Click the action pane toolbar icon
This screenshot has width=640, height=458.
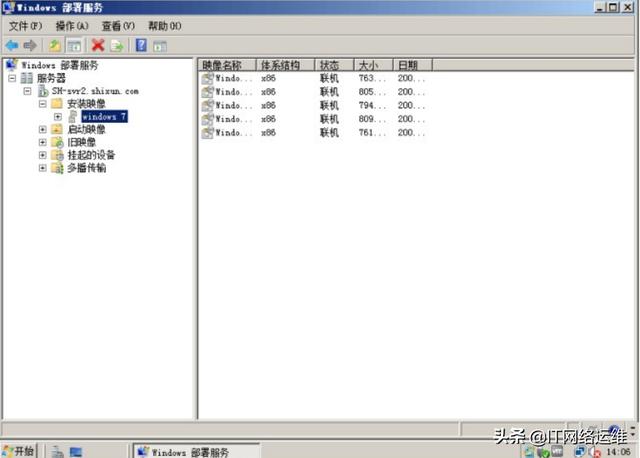pos(160,46)
